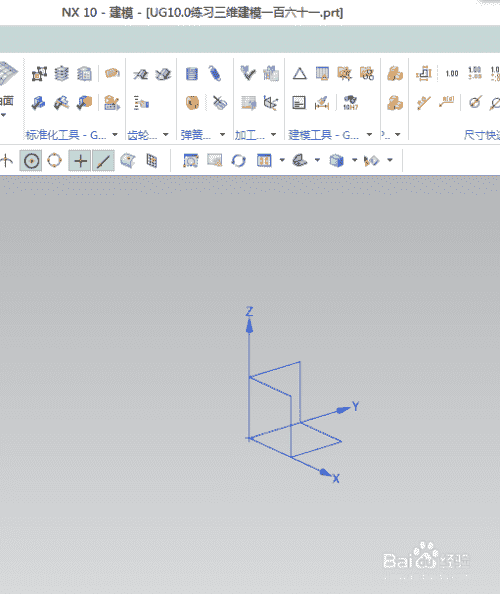Click the measure dimension icon in 建模工具

pyautogui.click(x=322, y=103)
